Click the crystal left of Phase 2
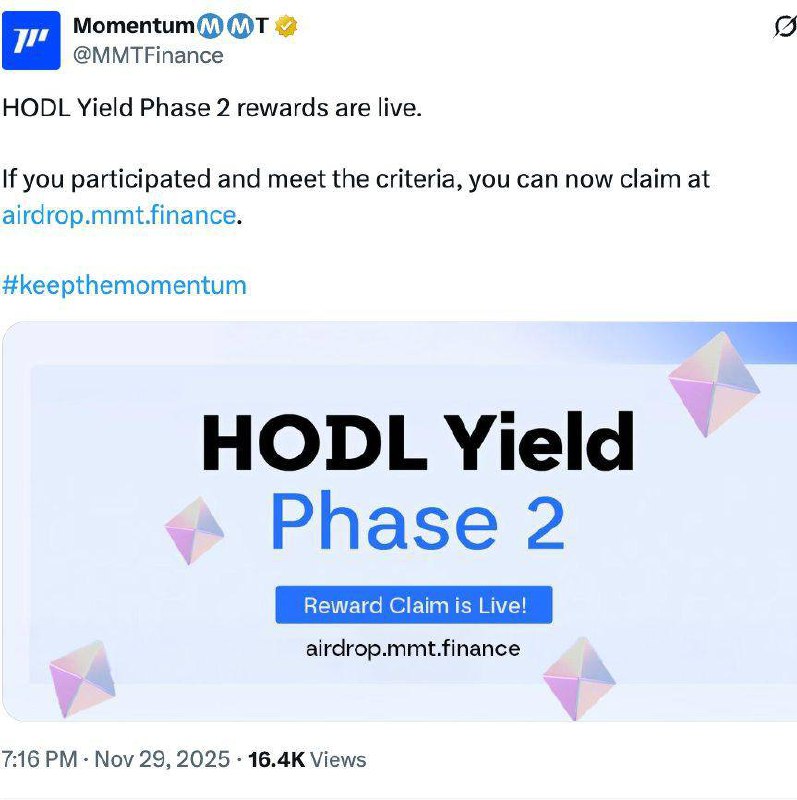This screenshot has height=800, width=797. (x=194, y=531)
